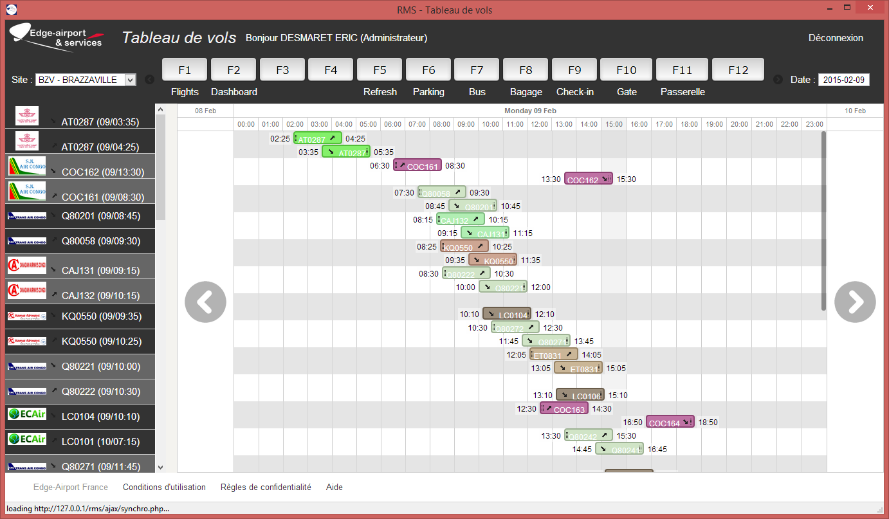Click the Edge-airport & services logo
889x519 pixels.
pyautogui.click(x=59, y=37)
